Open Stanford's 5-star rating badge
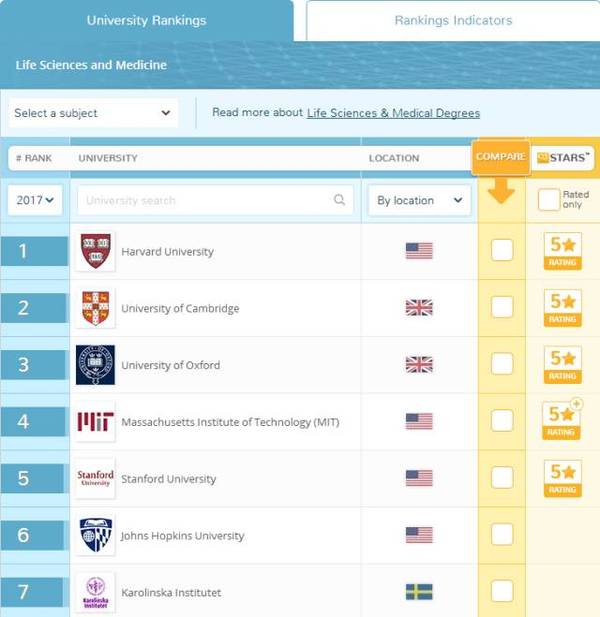The image size is (600, 617). point(563,478)
